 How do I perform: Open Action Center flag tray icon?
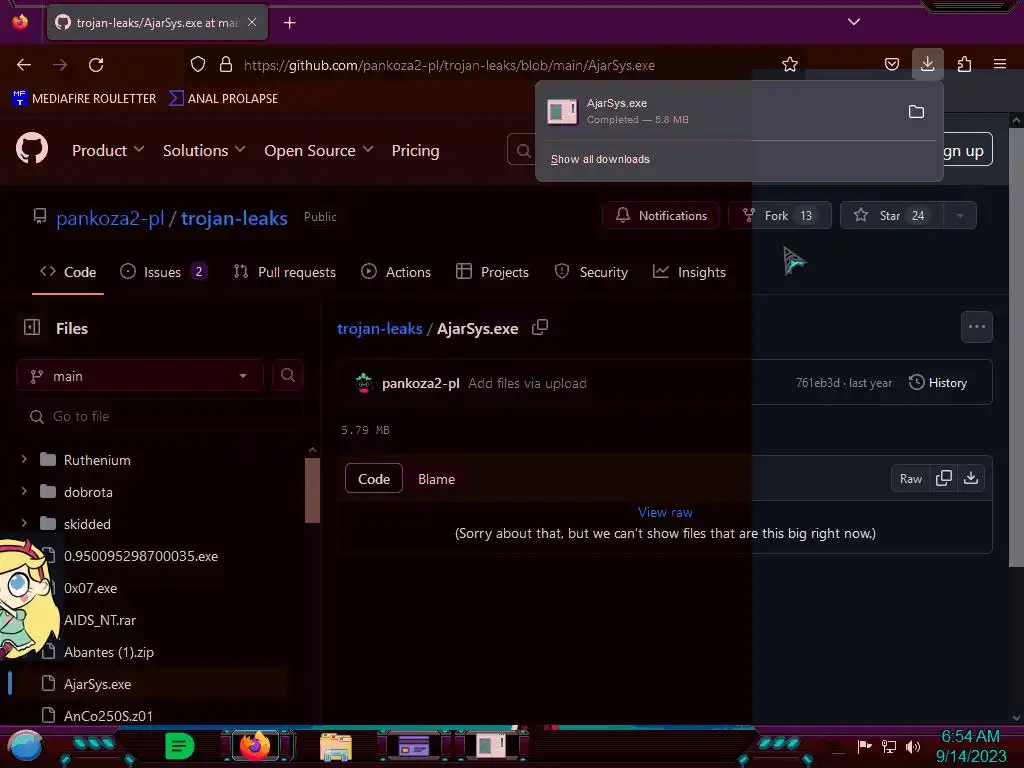pos(864,746)
